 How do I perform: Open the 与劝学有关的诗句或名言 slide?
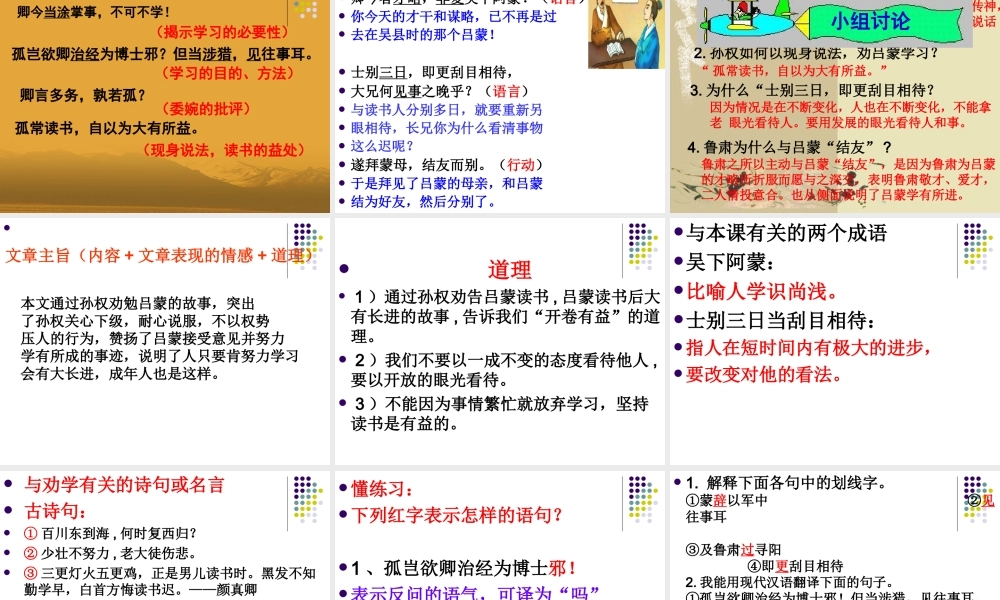click(x=165, y=536)
